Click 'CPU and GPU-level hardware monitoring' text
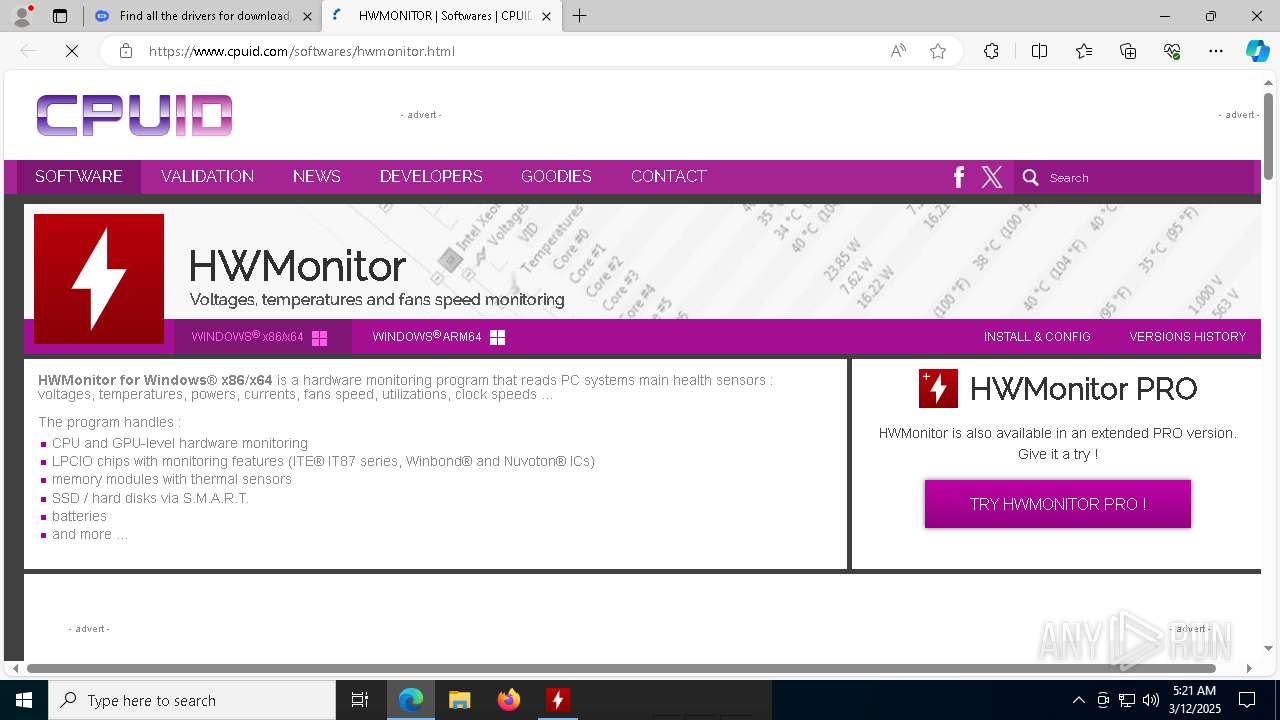 pyautogui.click(x=180, y=443)
